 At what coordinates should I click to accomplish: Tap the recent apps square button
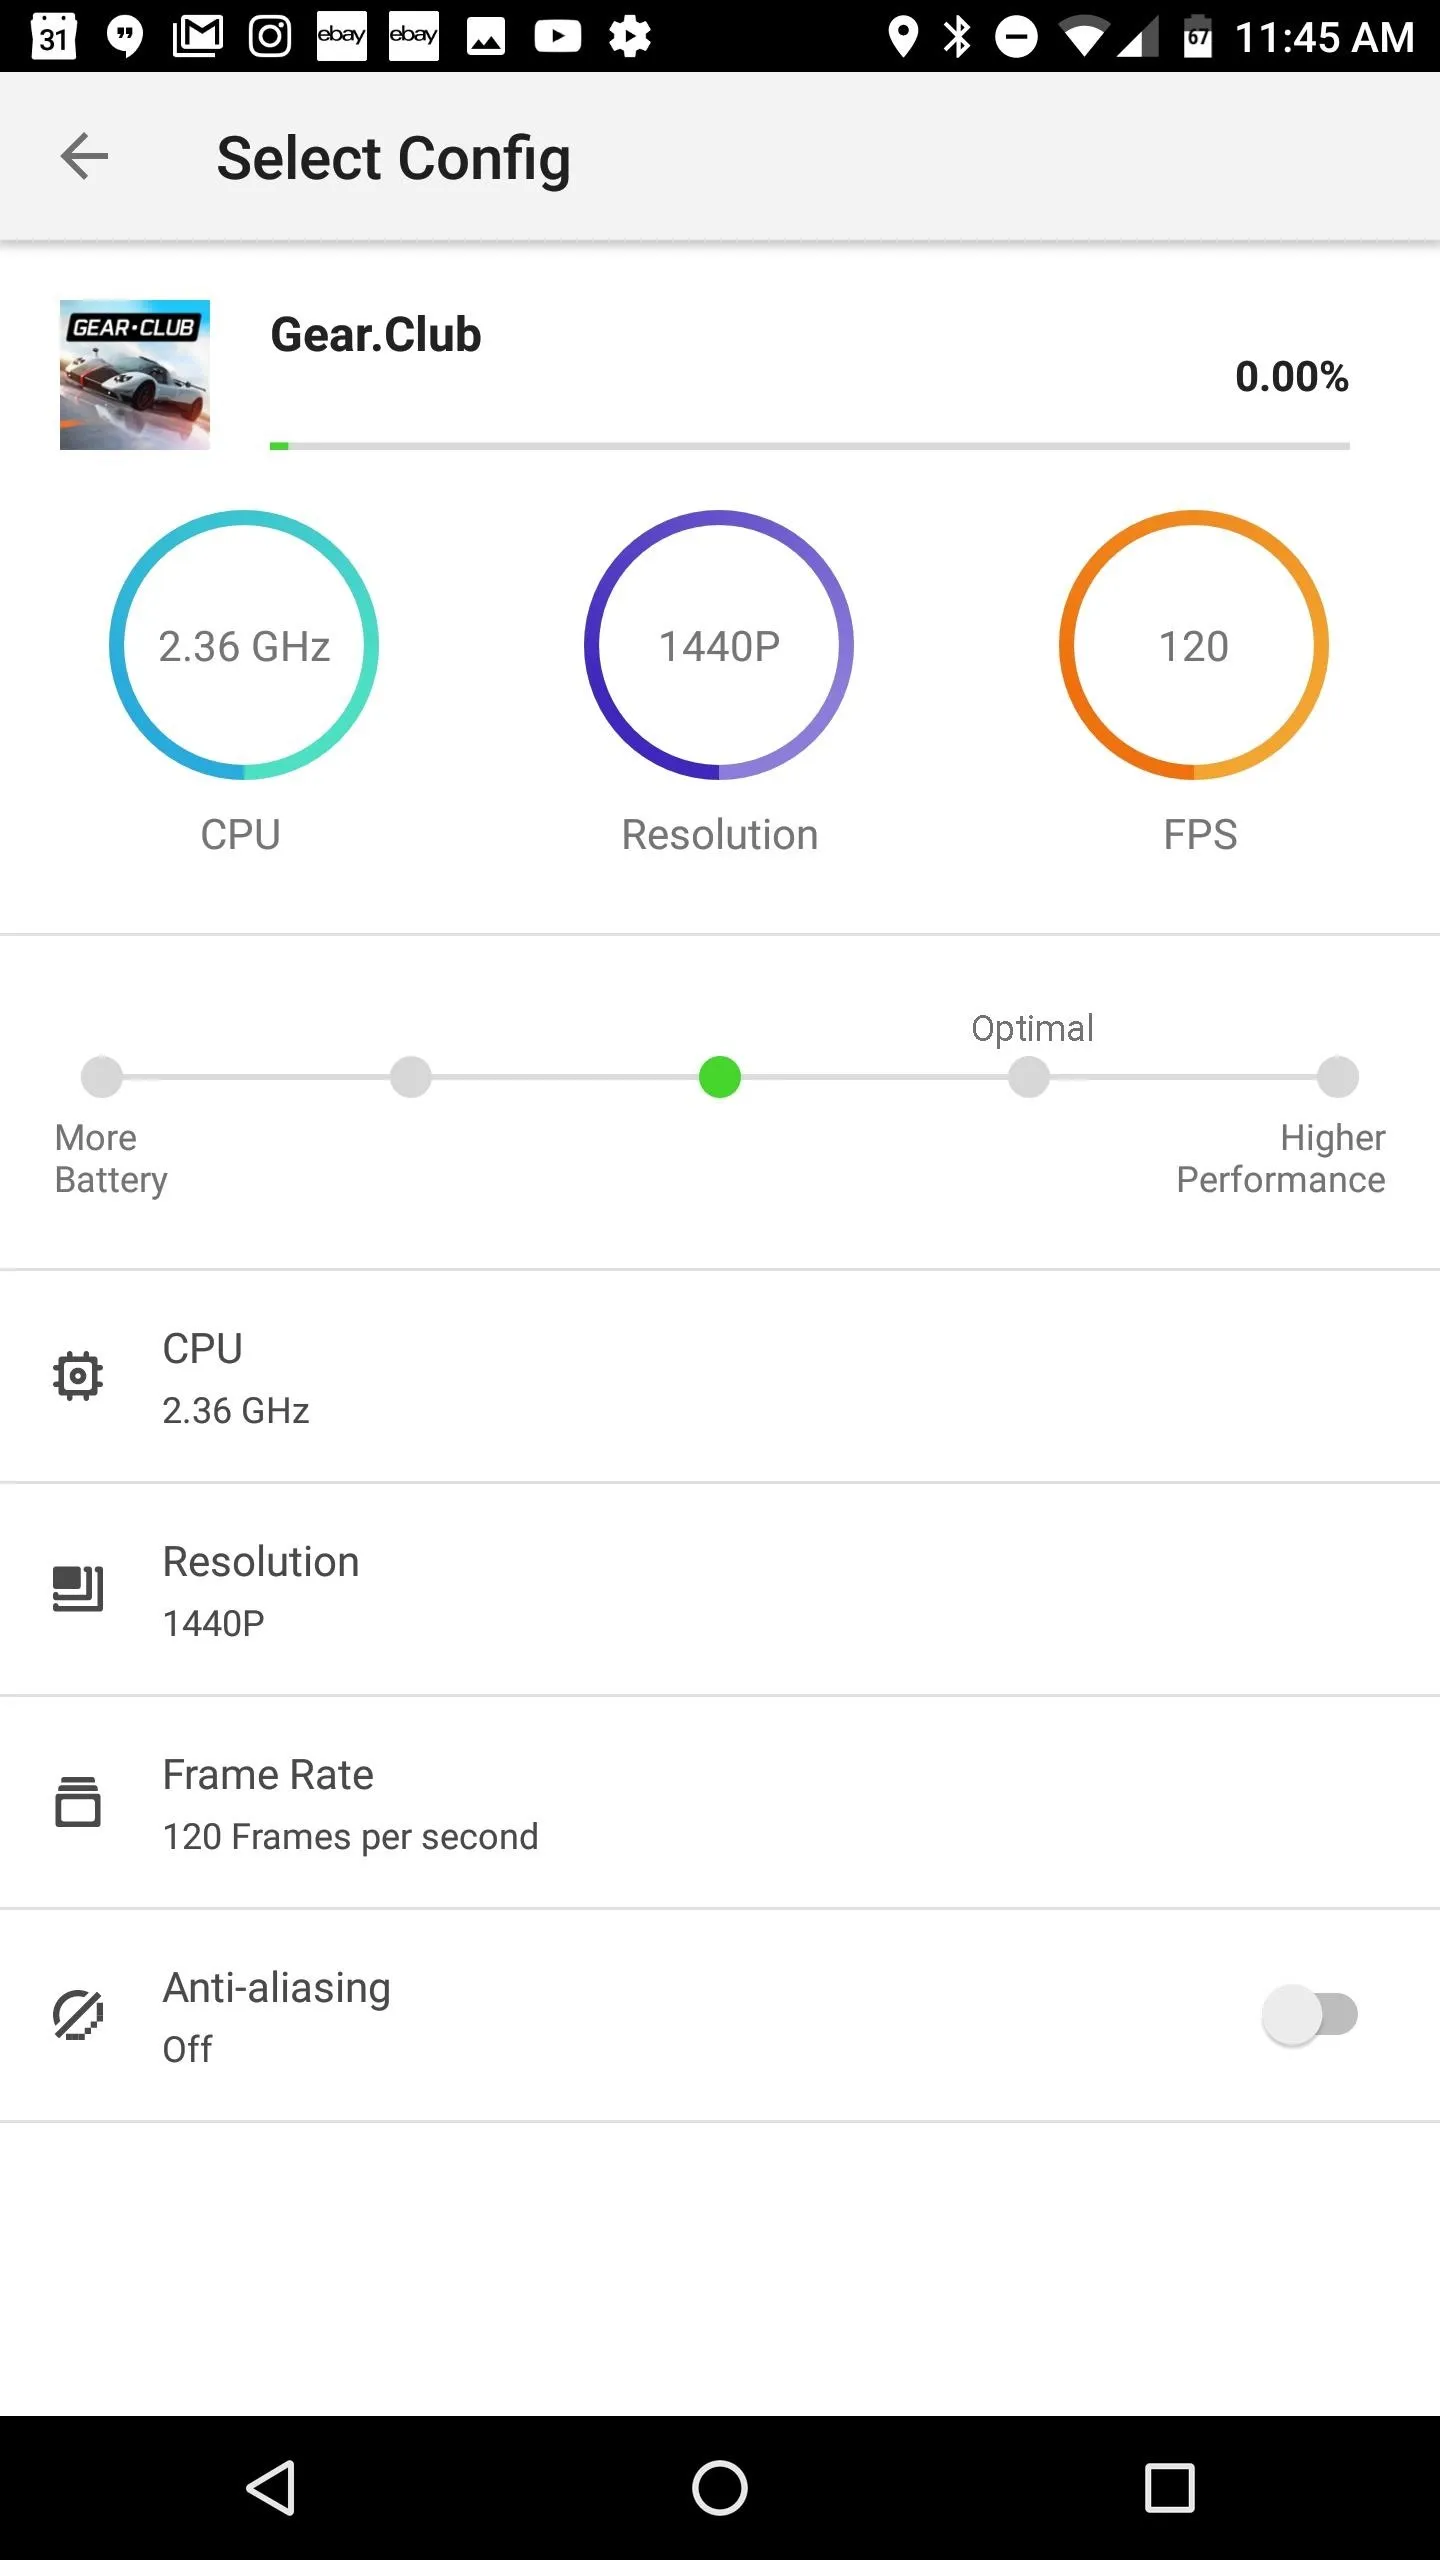pos(1170,2488)
